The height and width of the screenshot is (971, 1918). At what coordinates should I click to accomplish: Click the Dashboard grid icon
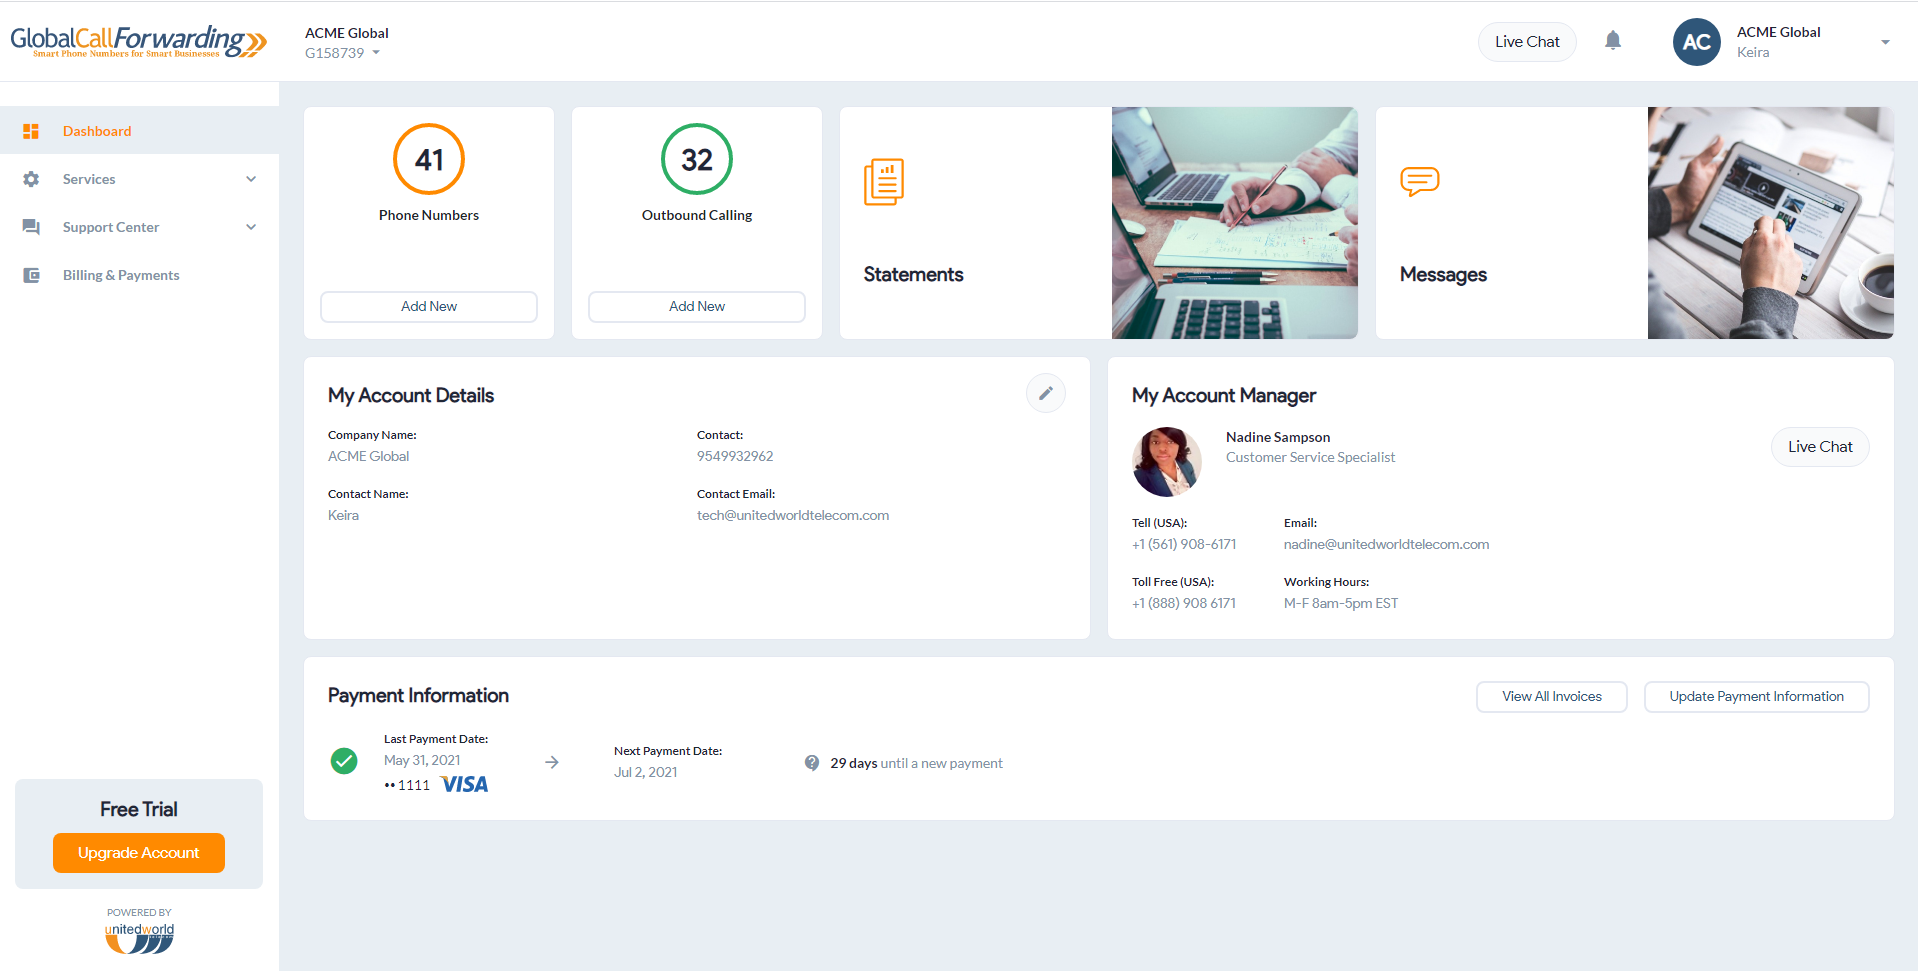coord(31,130)
